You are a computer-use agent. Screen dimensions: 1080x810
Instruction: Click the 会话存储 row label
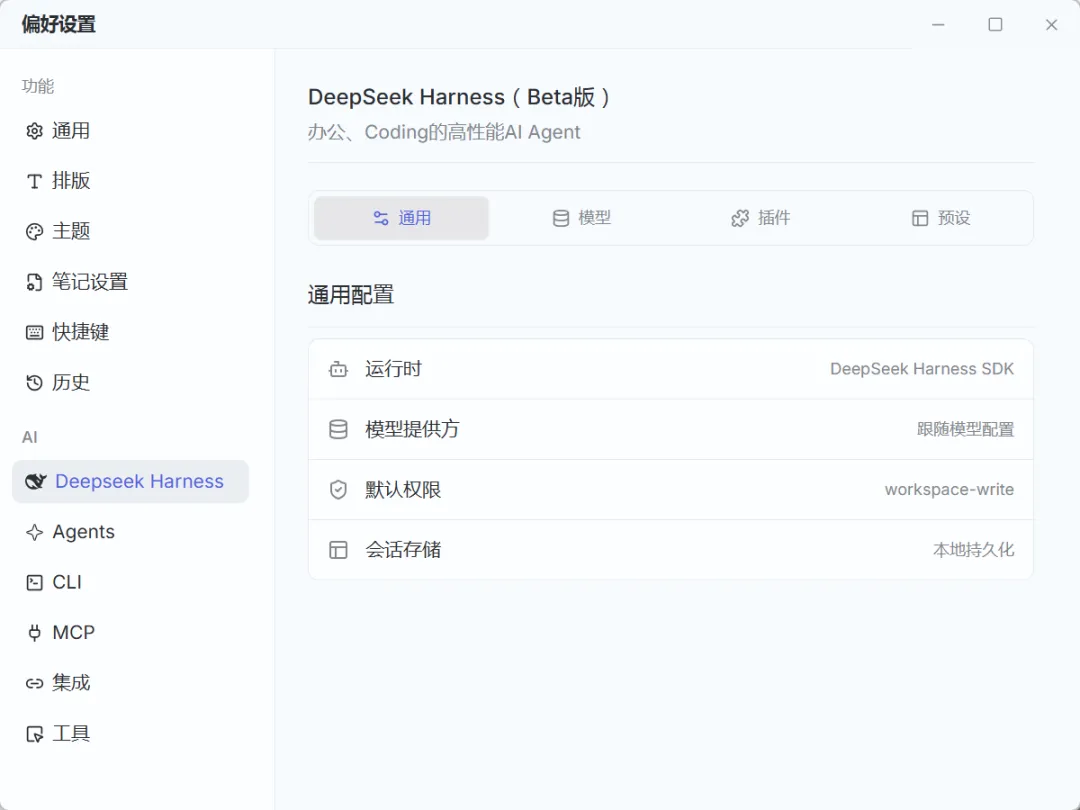point(403,550)
